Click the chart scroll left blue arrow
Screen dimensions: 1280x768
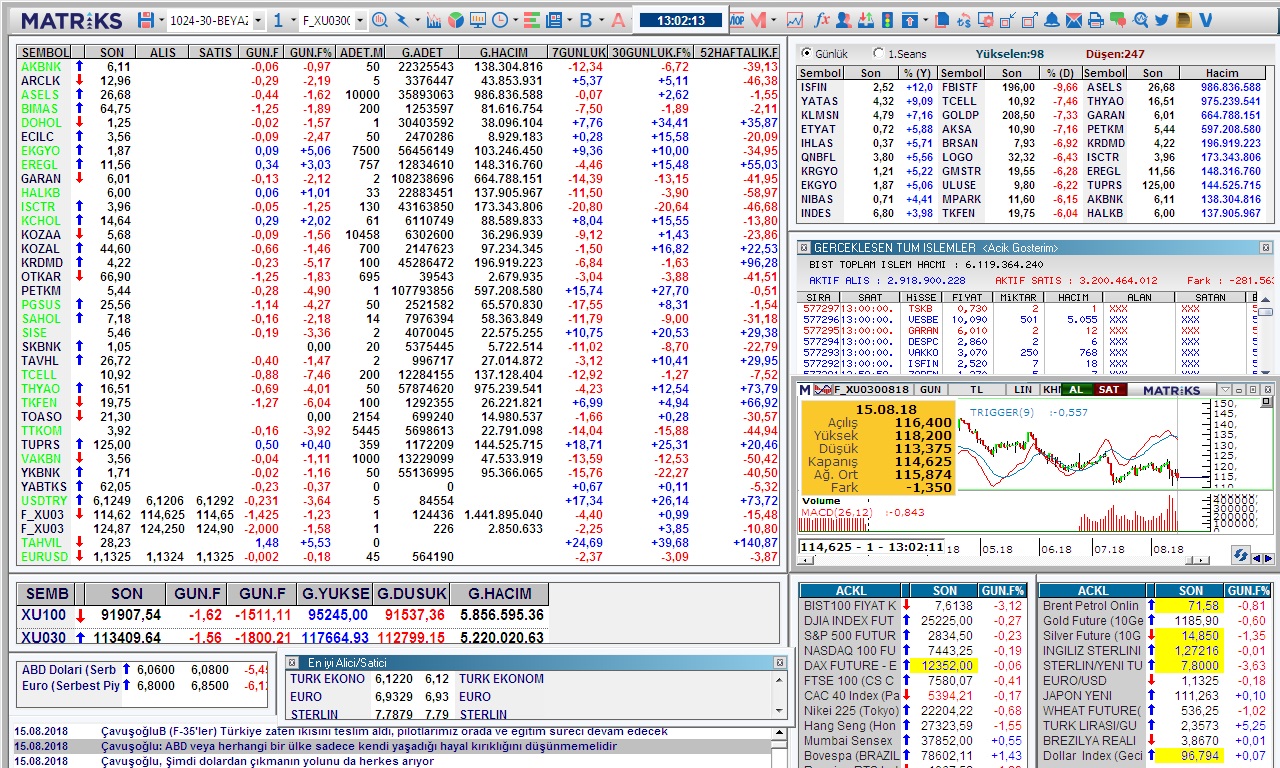point(1259,557)
